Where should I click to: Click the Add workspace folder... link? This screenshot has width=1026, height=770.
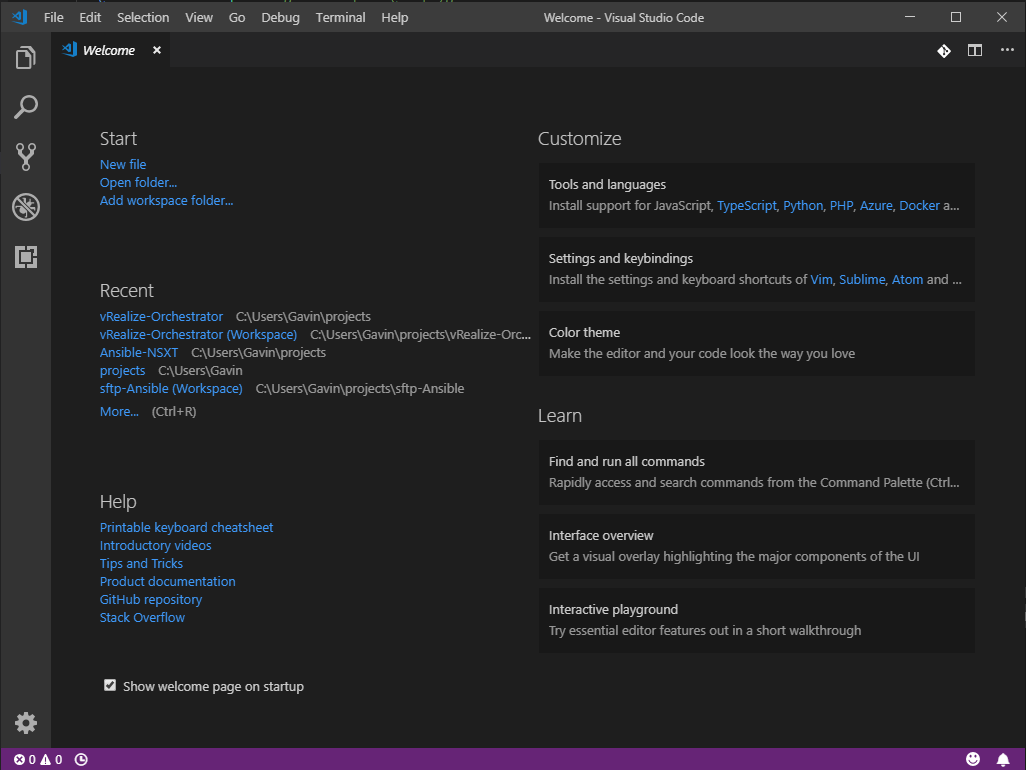click(x=166, y=200)
